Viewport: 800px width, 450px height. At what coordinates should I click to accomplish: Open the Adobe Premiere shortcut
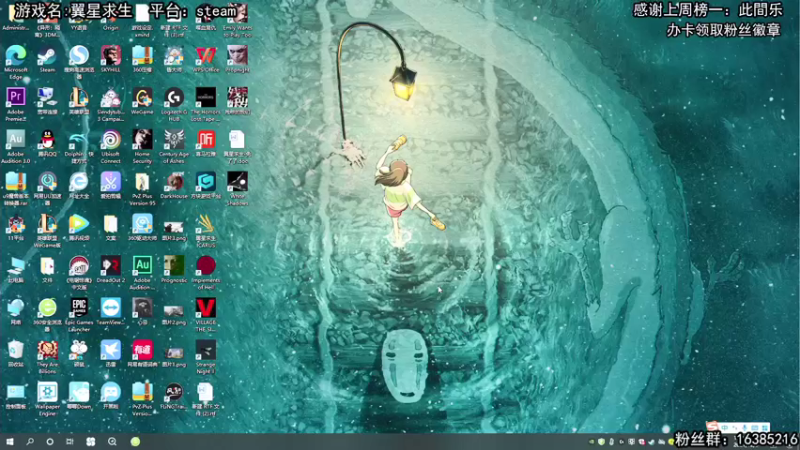tap(16, 97)
